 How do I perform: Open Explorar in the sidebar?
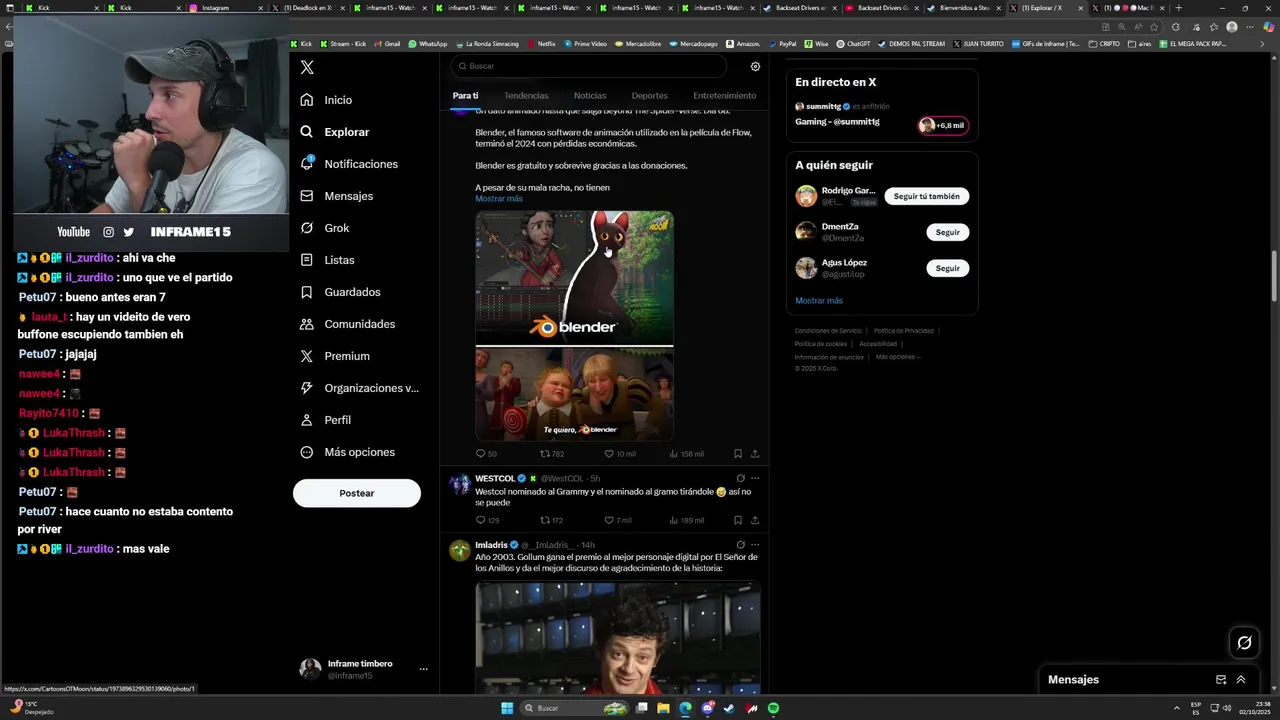335,132
